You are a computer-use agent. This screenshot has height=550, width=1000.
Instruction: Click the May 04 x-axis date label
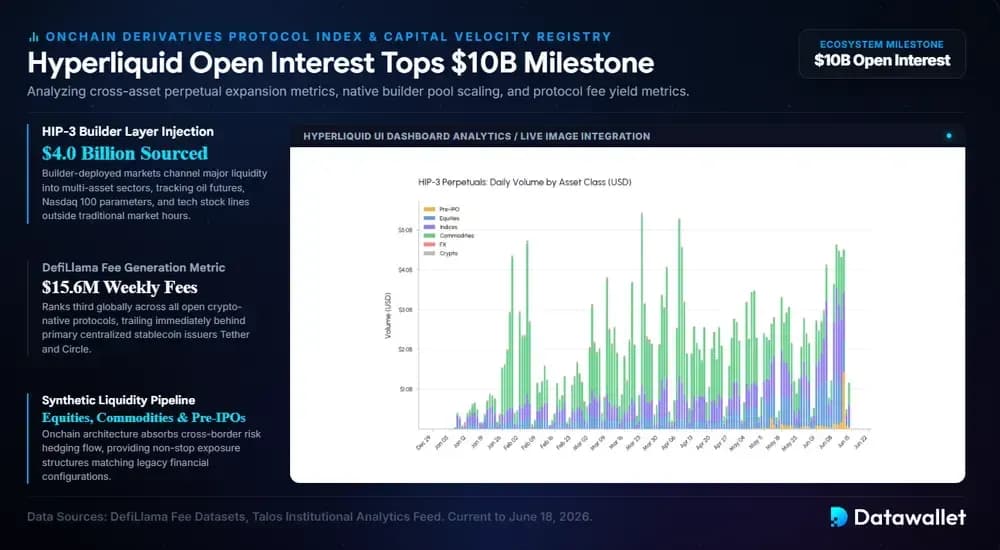point(737,442)
